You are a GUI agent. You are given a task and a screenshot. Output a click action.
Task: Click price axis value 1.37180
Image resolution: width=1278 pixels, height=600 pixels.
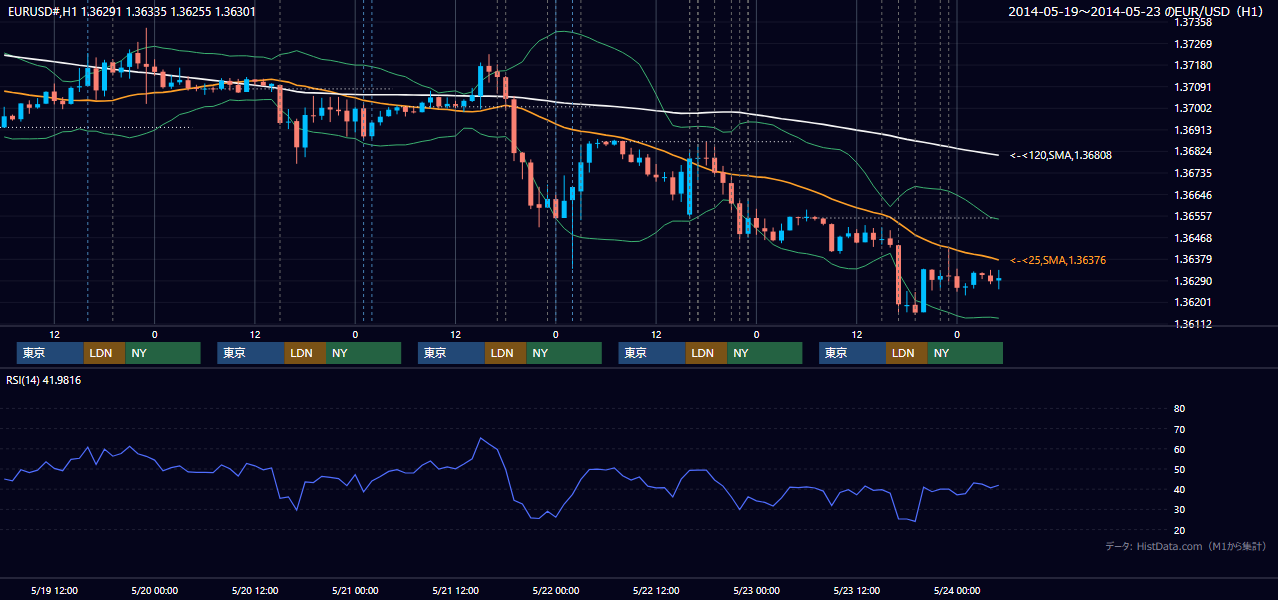click(x=1193, y=65)
